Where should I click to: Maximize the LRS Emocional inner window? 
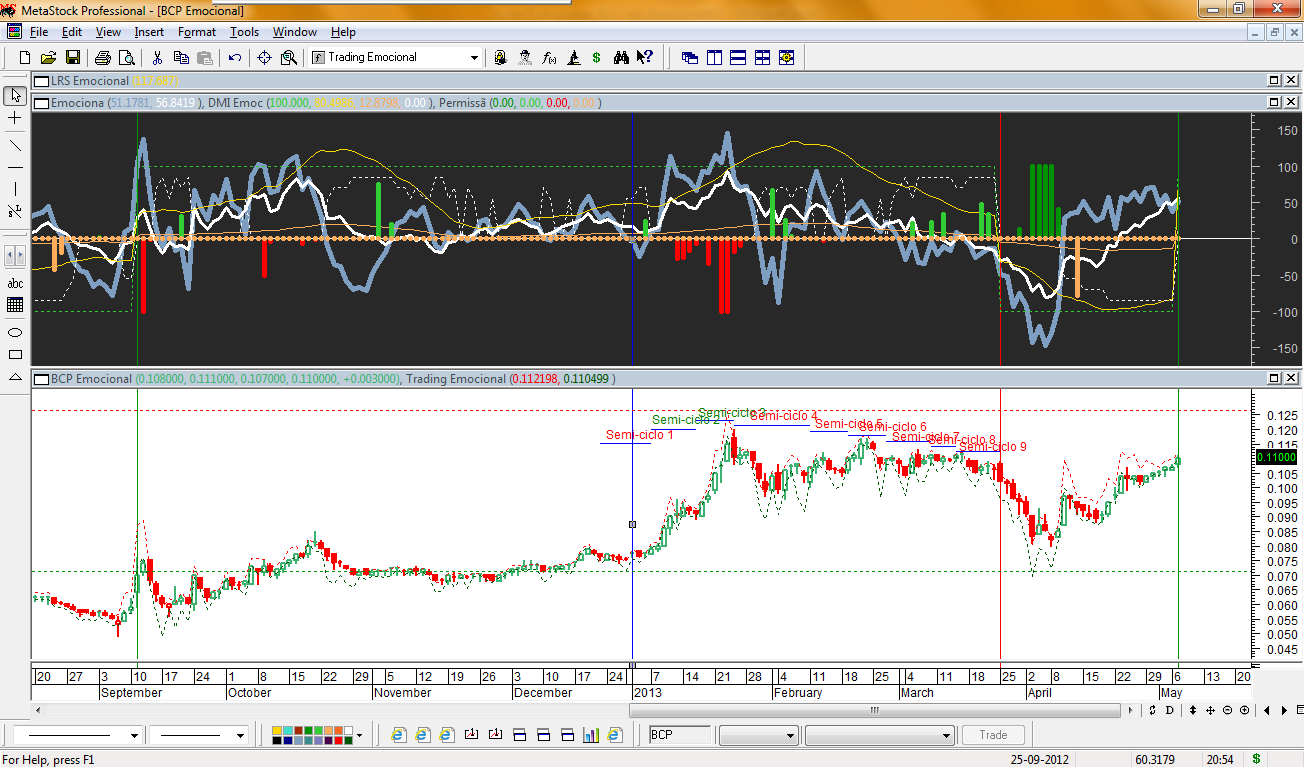[x=1274, y=81]
